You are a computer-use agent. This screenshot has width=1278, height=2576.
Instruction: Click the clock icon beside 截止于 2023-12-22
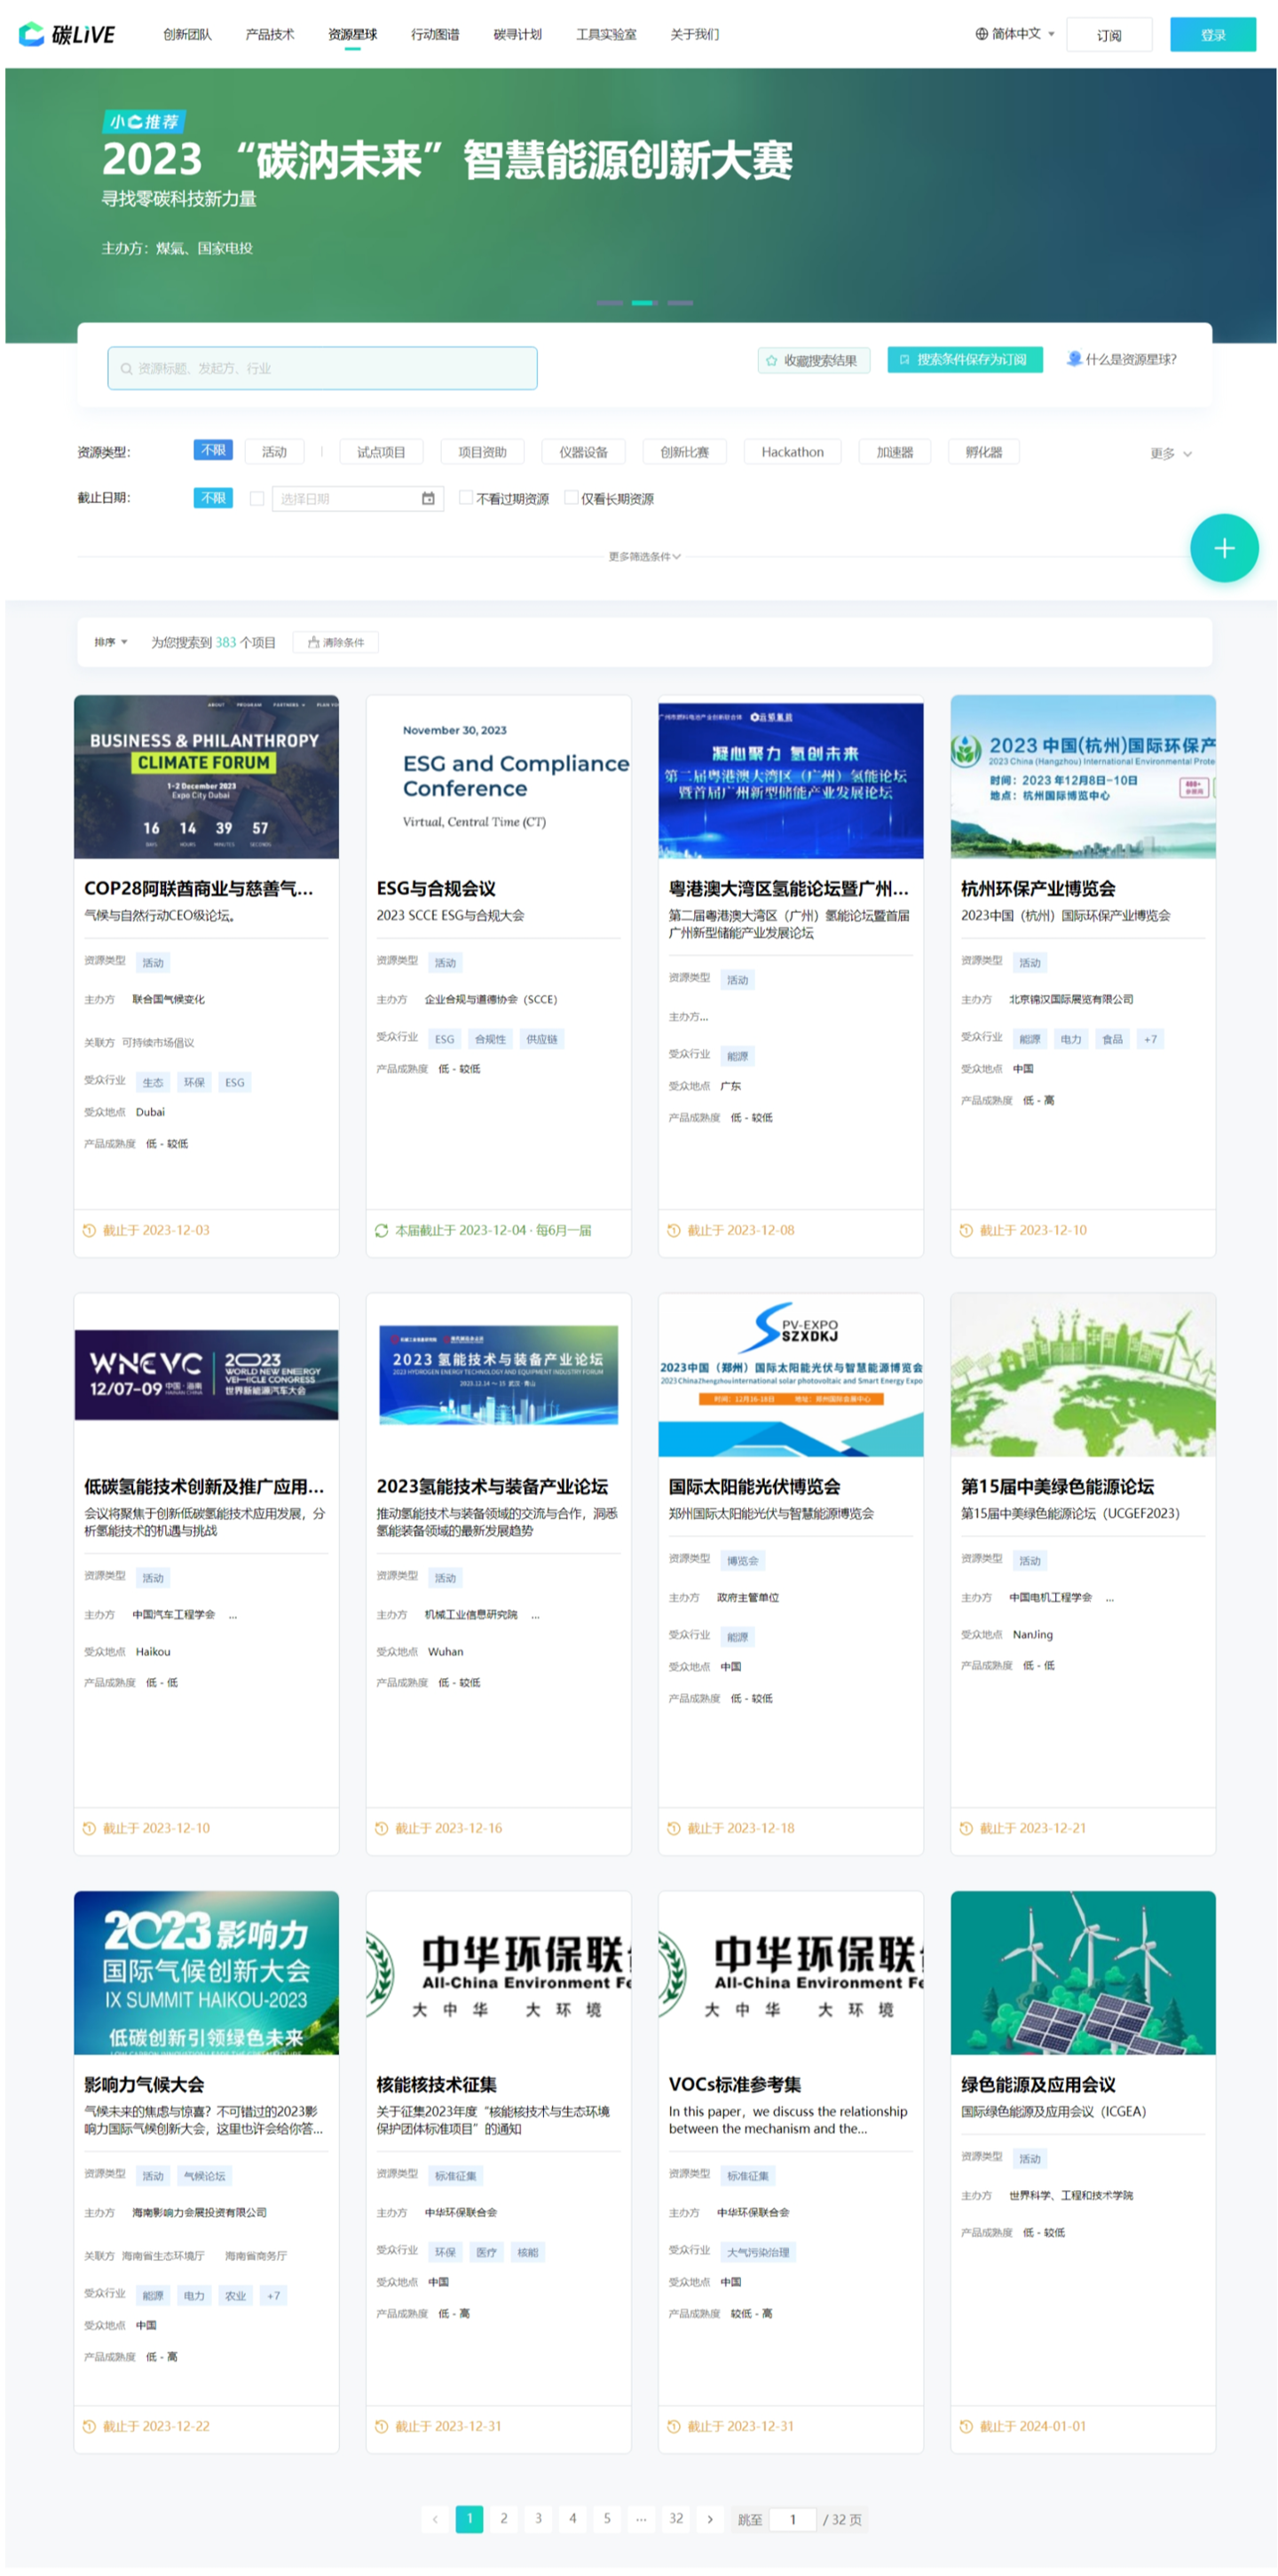click(89, 2427)
